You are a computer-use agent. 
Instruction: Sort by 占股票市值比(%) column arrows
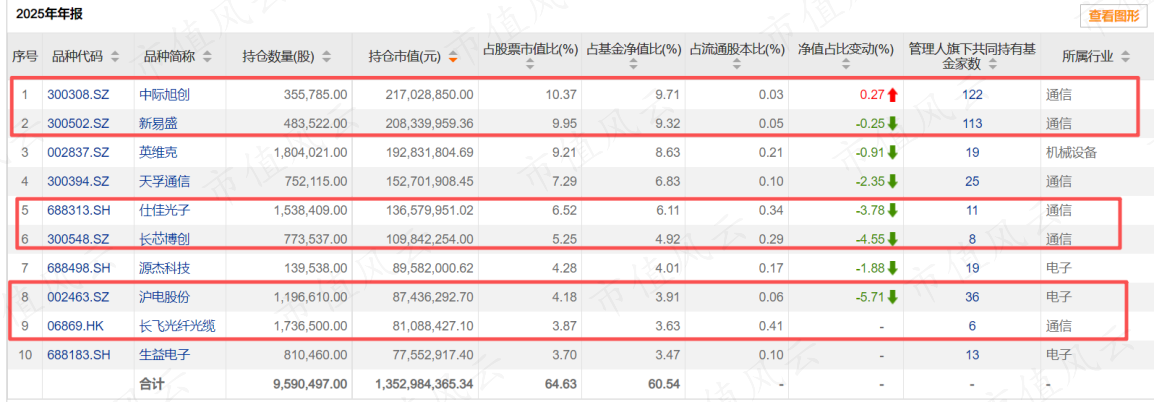[530, 65]
